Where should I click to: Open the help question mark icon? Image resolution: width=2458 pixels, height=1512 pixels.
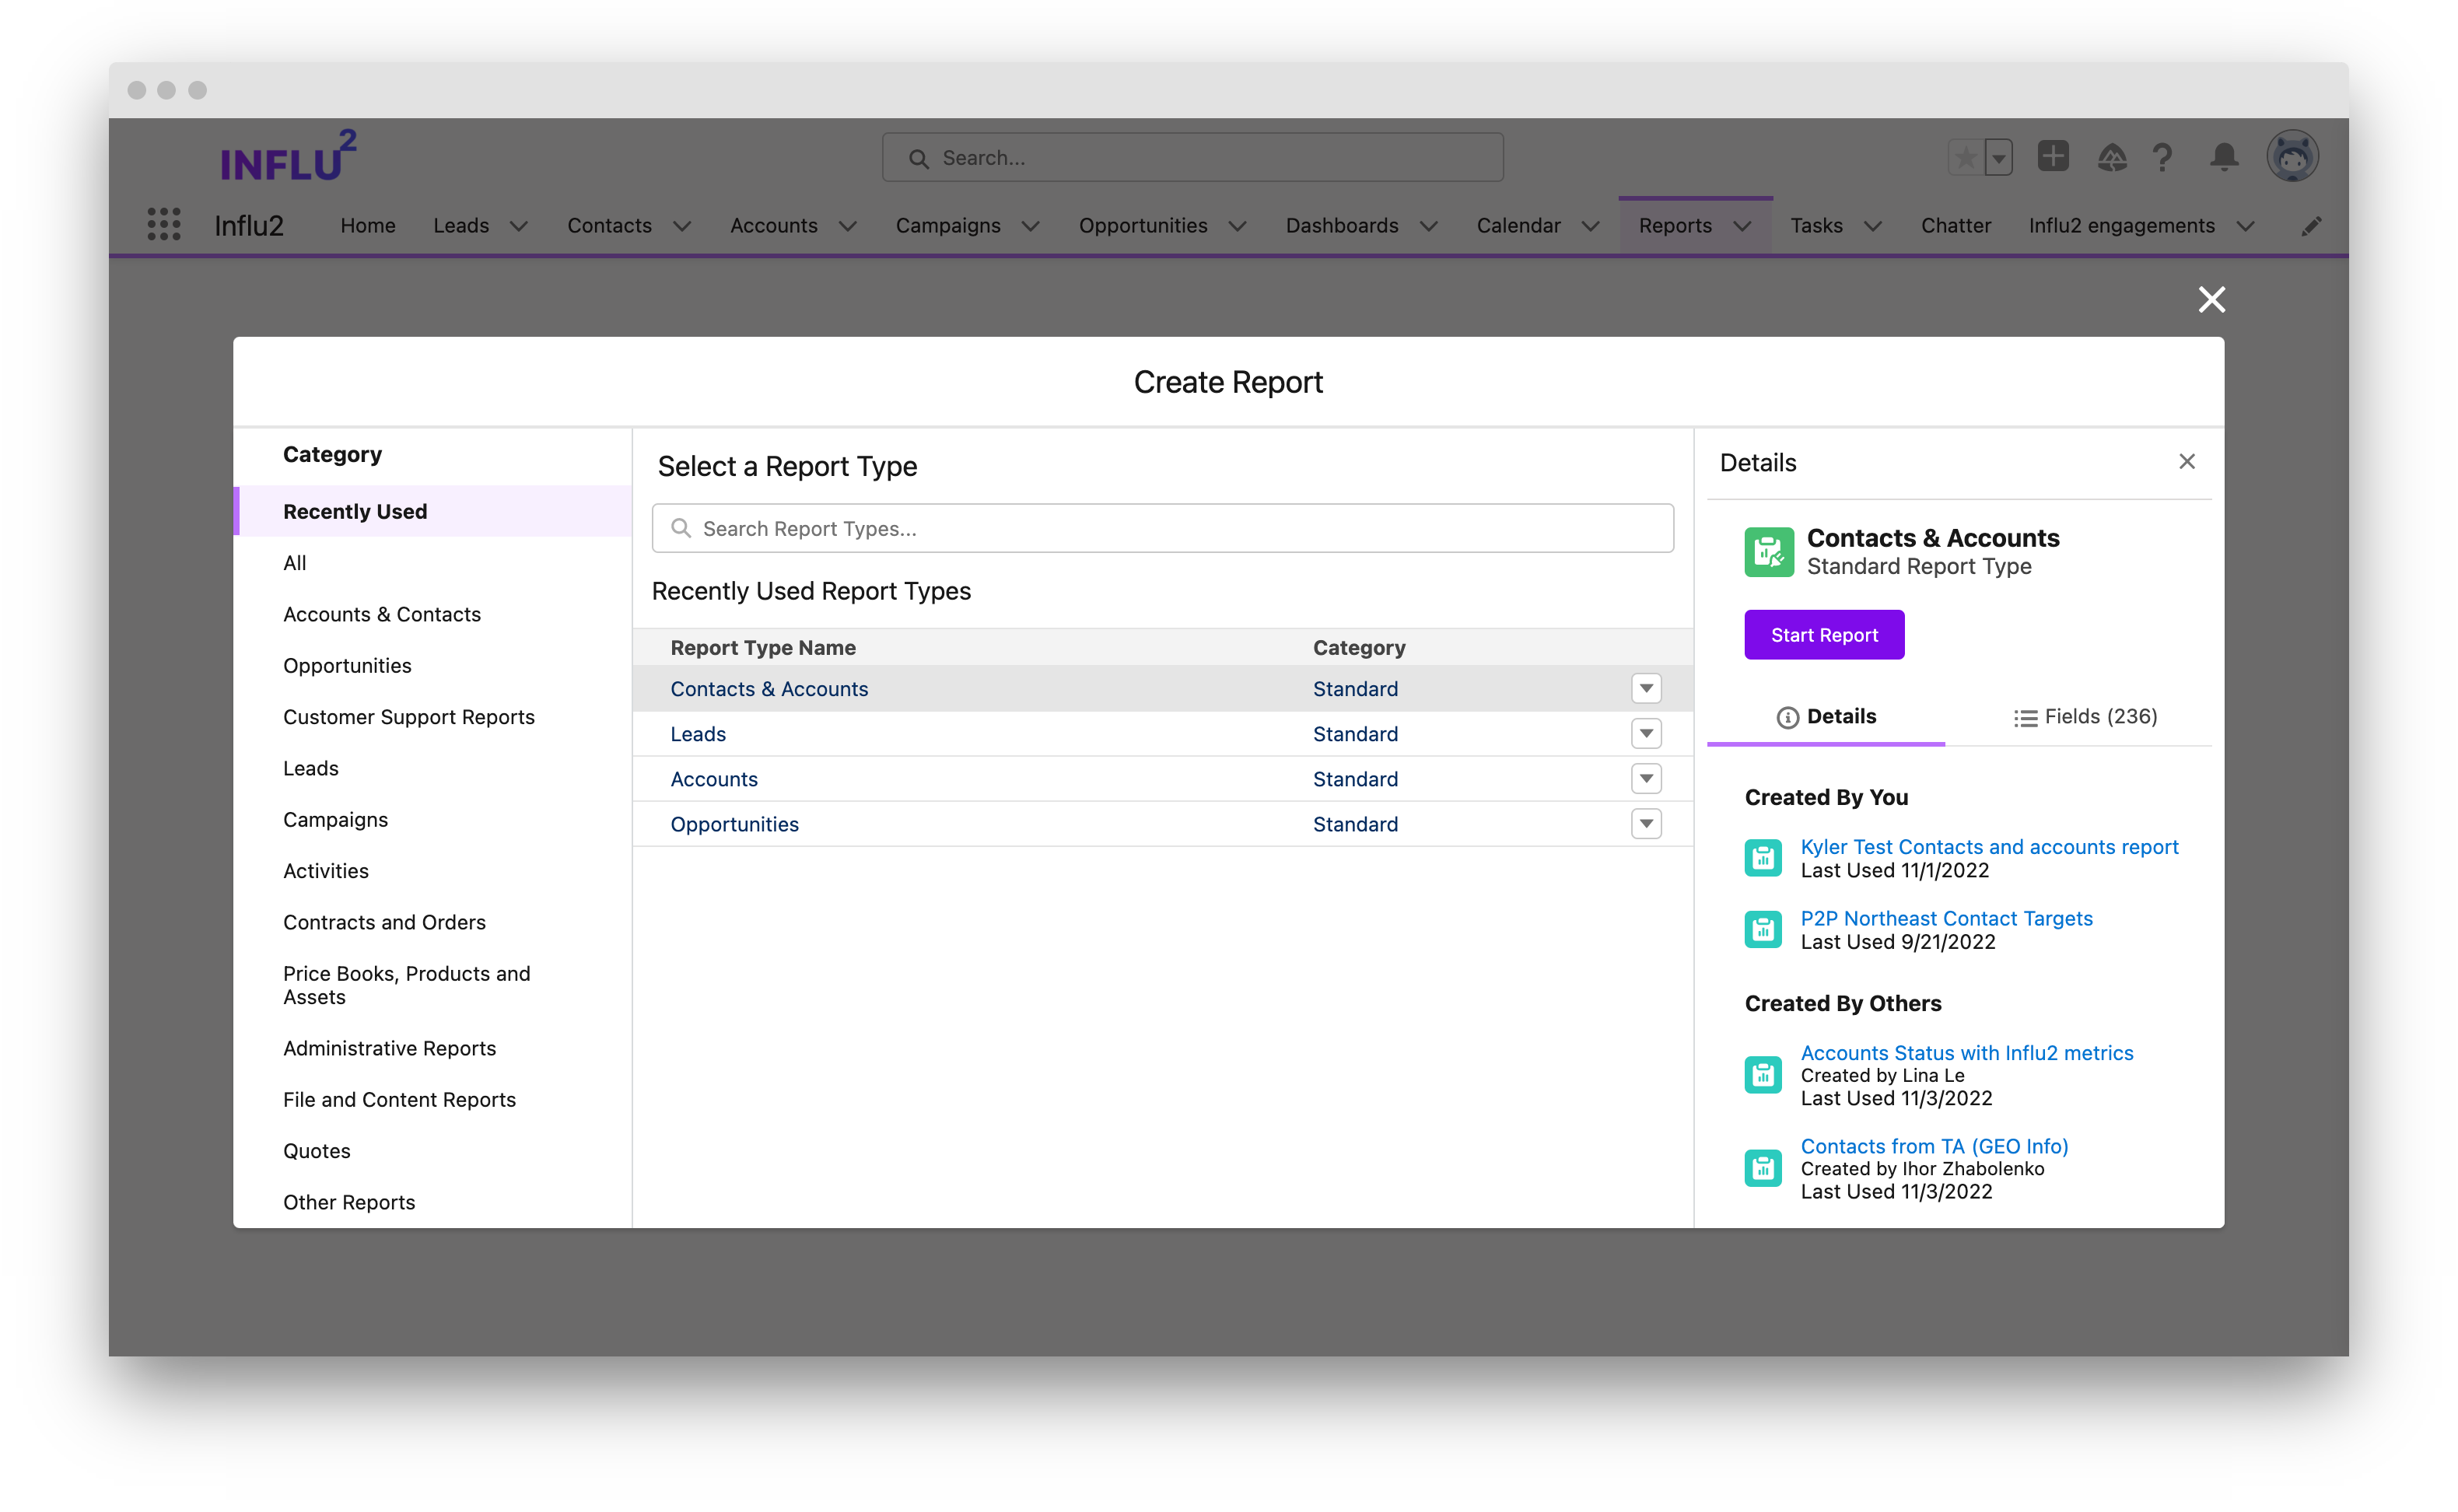tap(2162, 157)
